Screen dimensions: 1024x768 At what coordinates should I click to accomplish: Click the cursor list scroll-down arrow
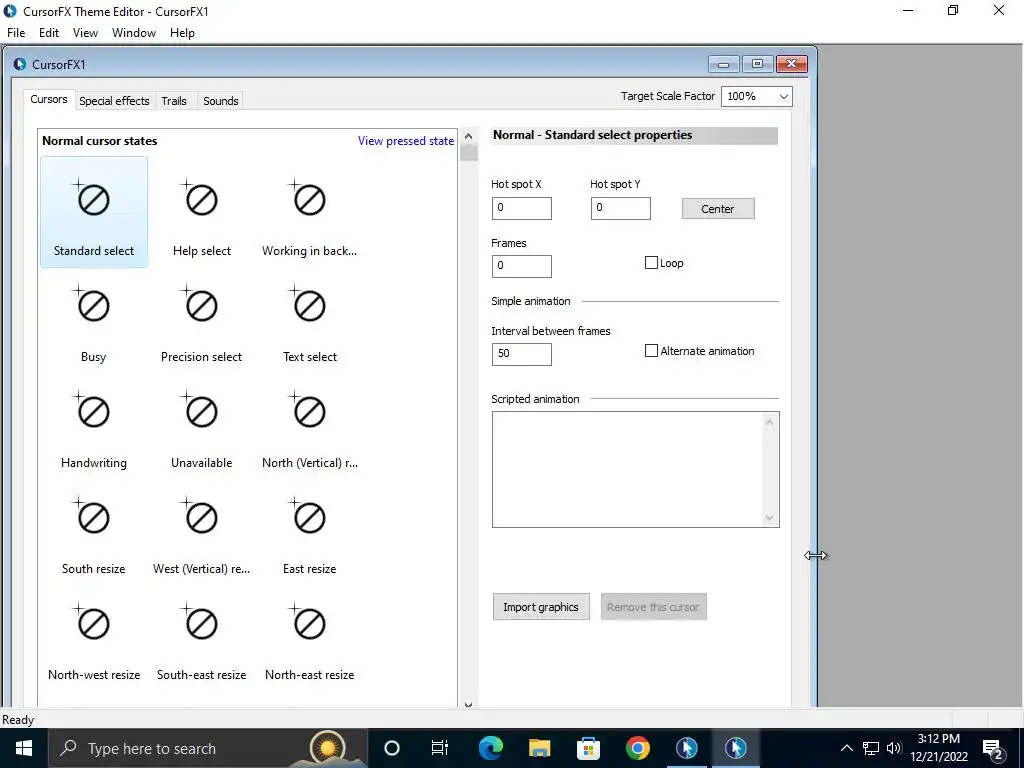(x=468, y=704)
